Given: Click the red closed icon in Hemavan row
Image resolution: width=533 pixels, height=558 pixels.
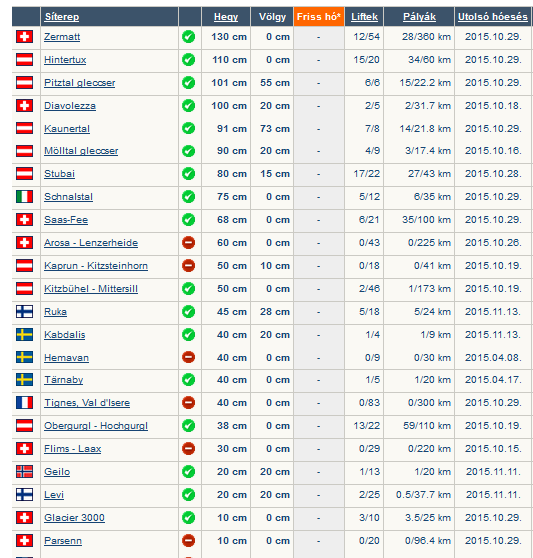Looking at the screenshot, I should (x=189, y=357).
